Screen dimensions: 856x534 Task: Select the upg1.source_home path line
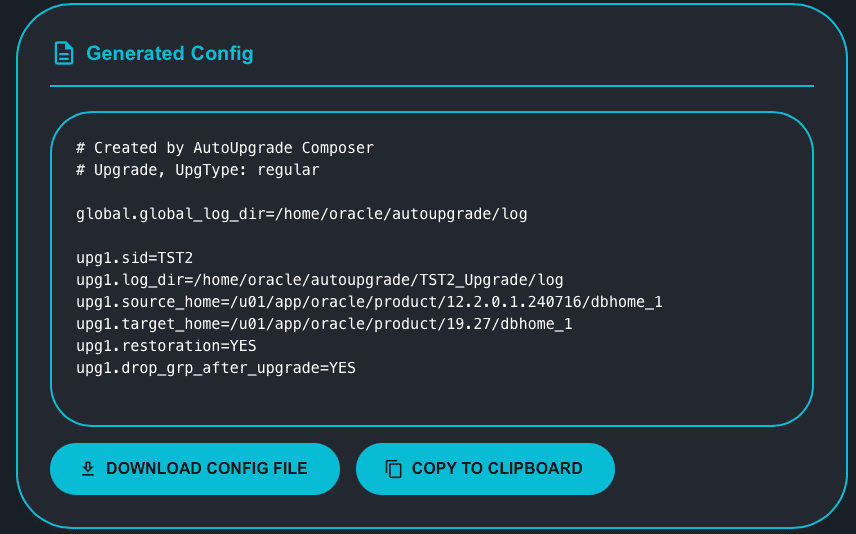pos(369,302)
